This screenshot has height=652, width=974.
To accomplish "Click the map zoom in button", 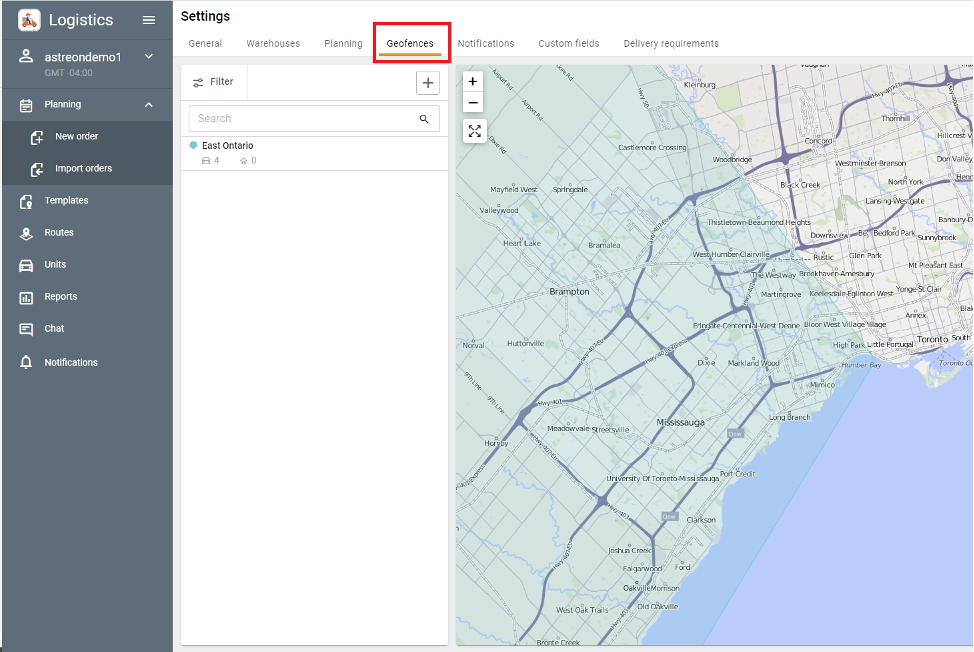I will (x=473, y=81).
